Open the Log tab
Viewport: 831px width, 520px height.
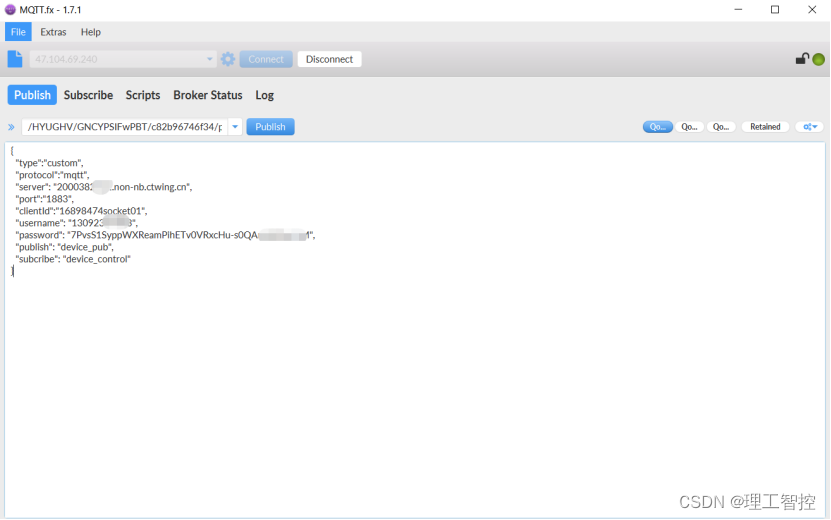[264, 95]
